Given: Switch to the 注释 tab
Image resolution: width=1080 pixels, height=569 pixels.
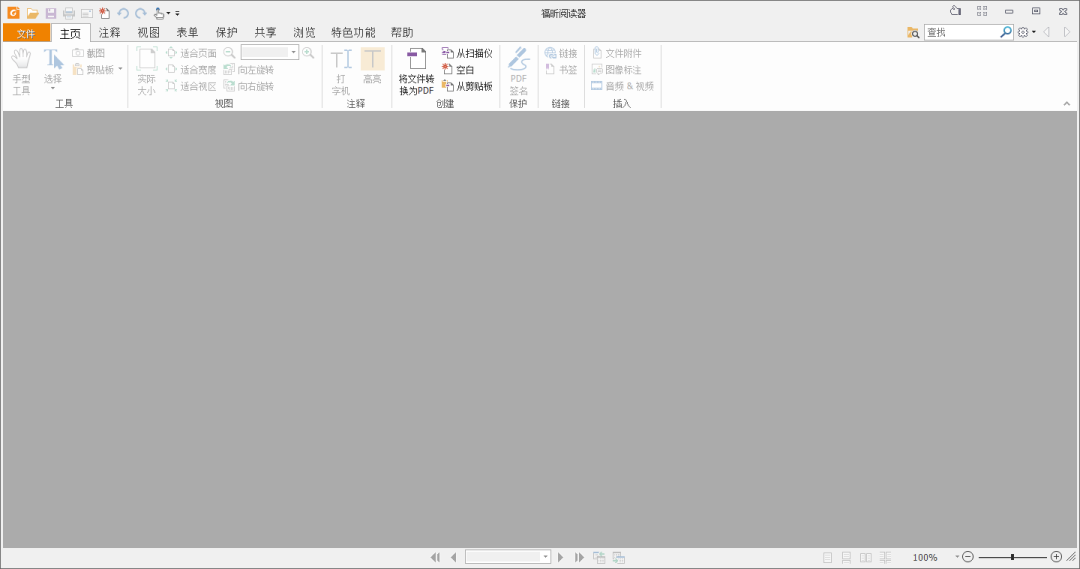Looking at the screenshot, I should [110, 32].
